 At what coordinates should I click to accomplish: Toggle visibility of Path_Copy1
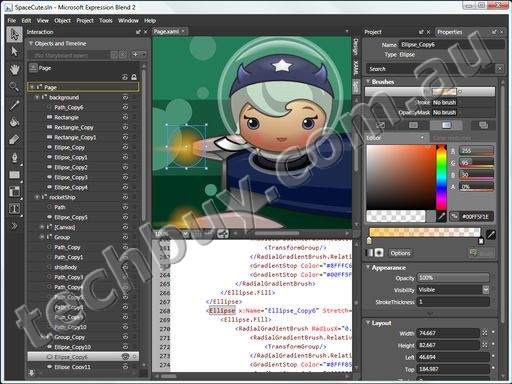[x=125, y=257]
